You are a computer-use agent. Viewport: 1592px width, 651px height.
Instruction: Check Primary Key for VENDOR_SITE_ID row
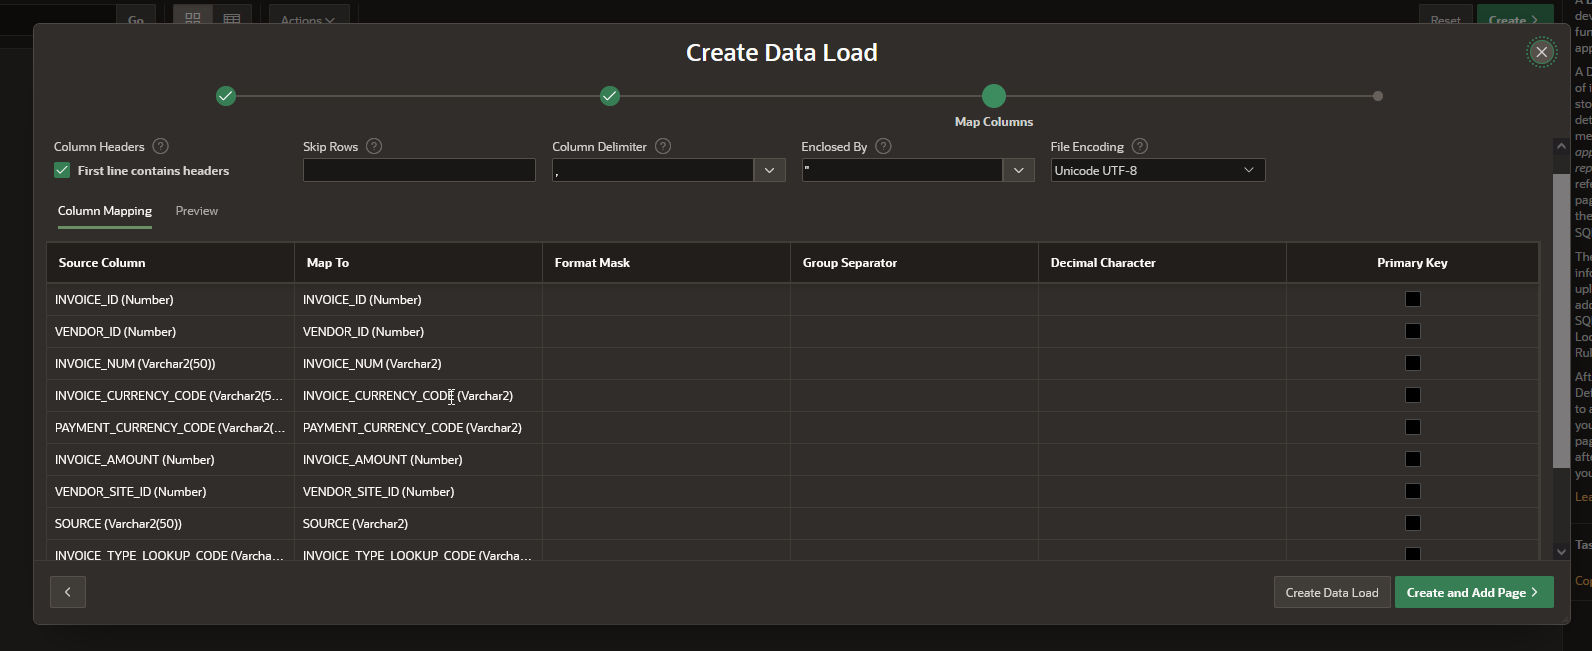(1413, 491)
